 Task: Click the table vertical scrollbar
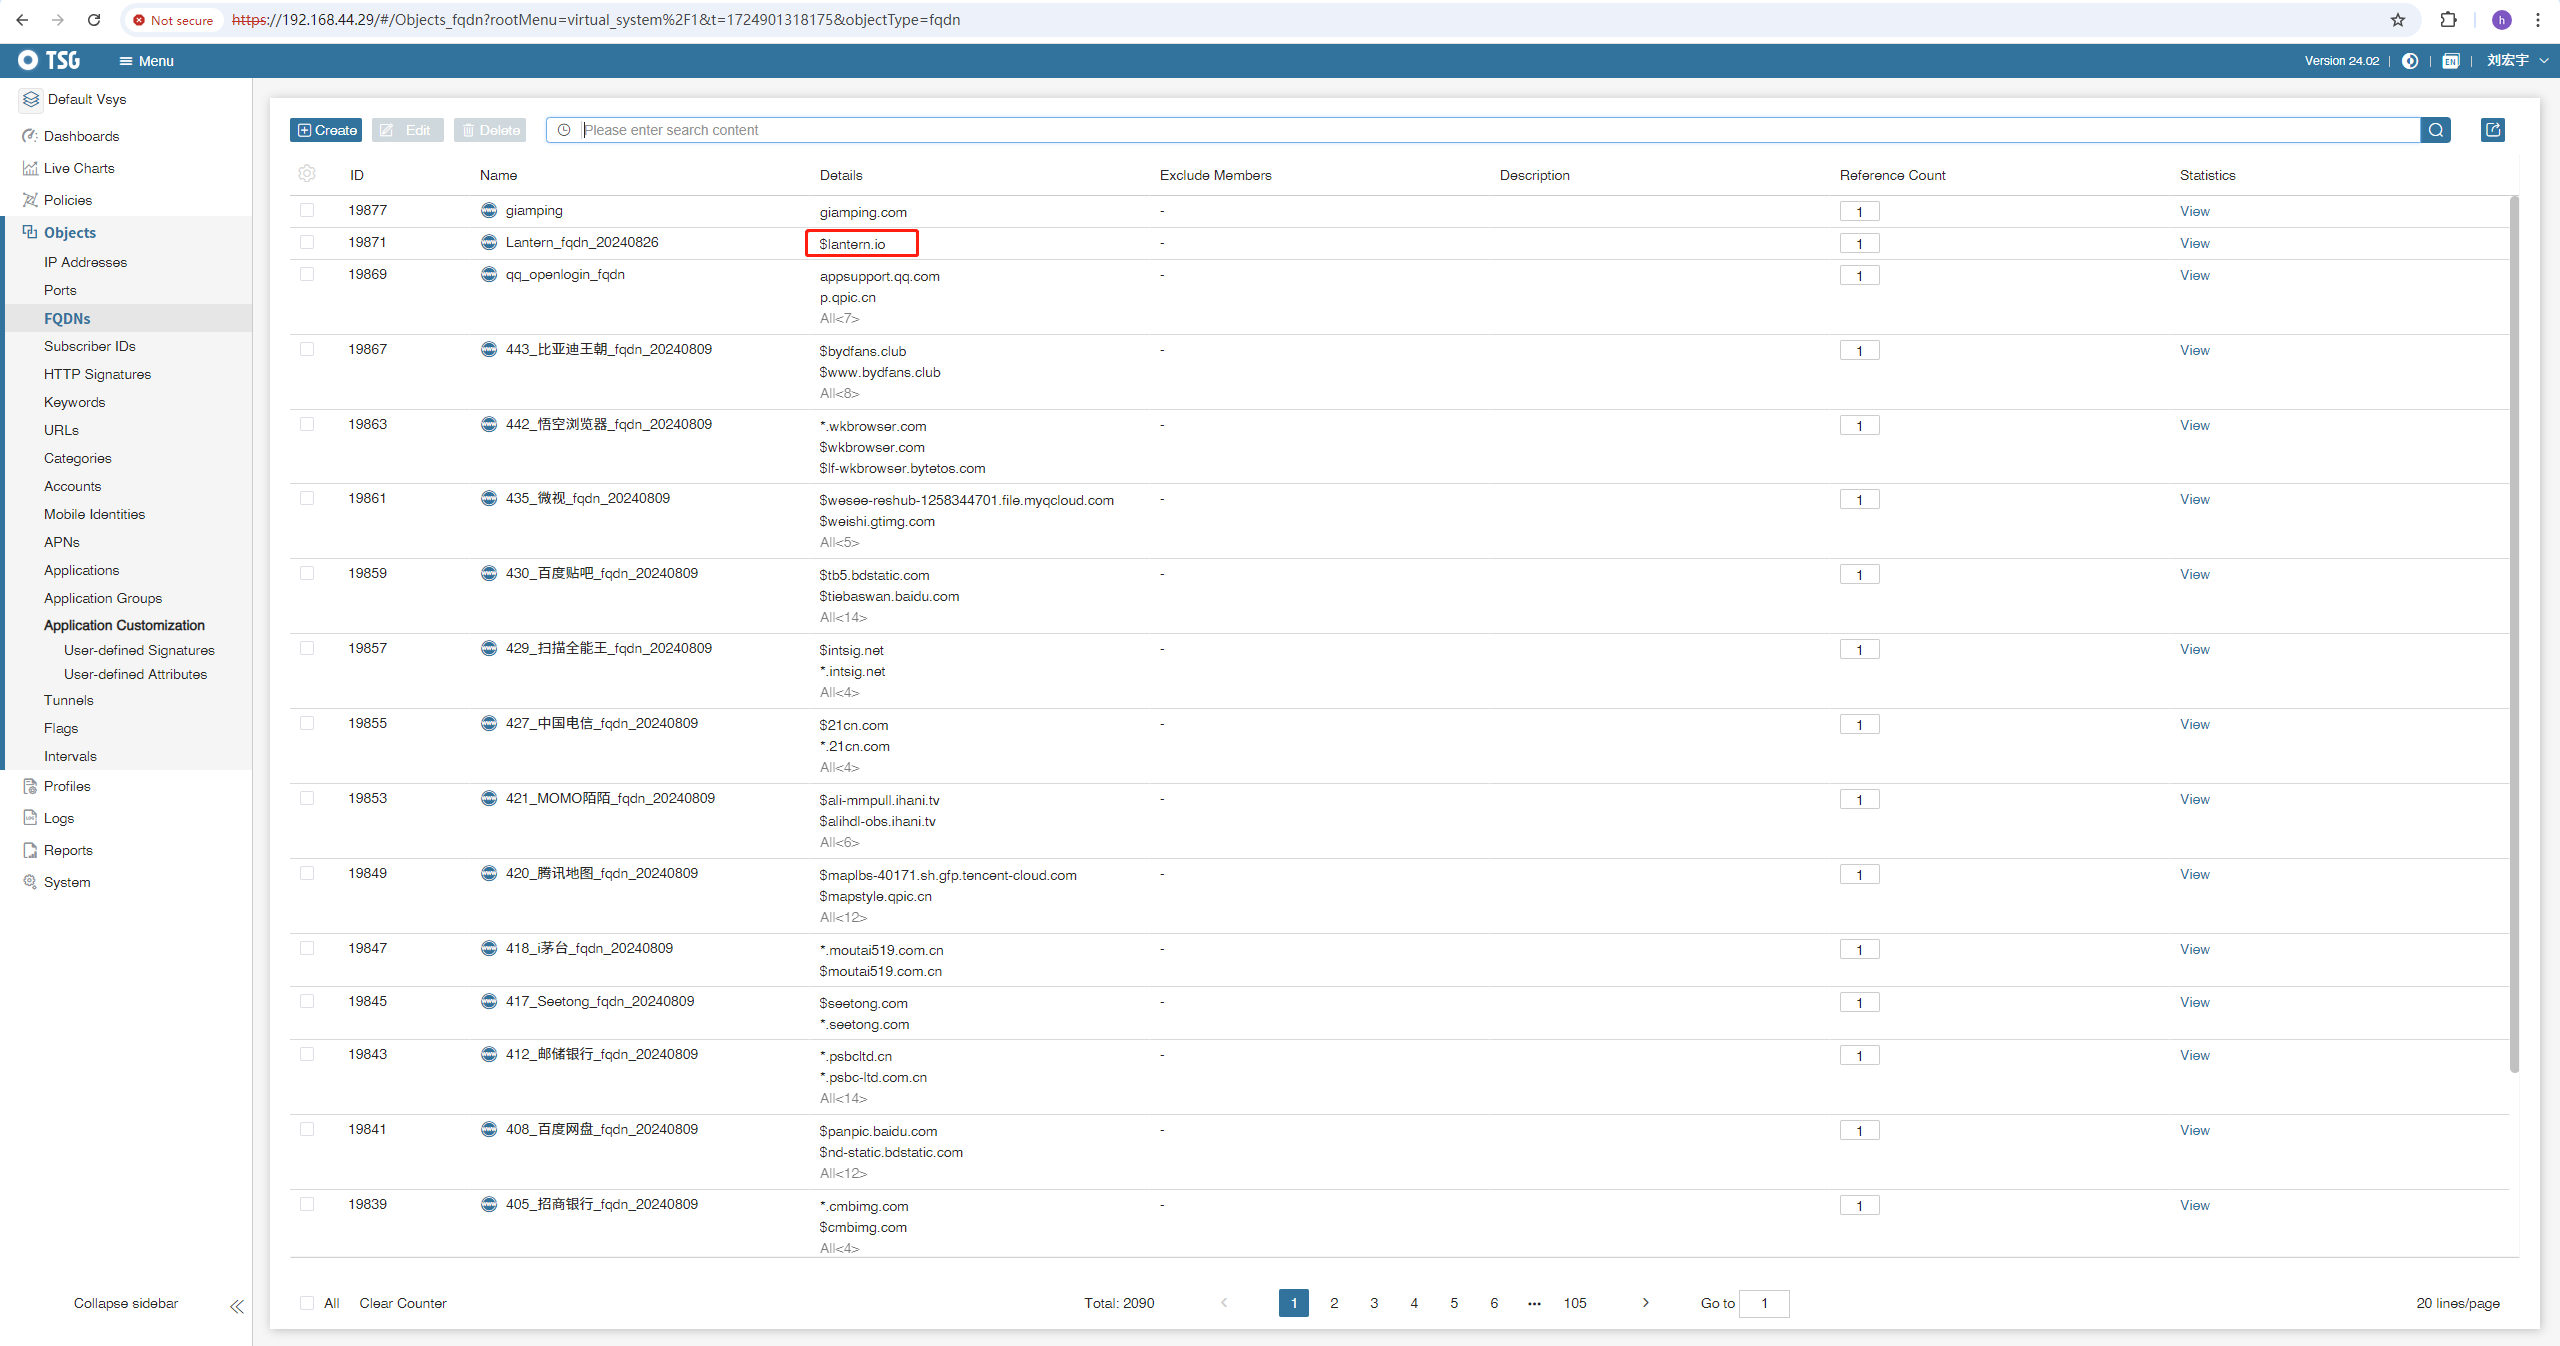point(2514,630)
